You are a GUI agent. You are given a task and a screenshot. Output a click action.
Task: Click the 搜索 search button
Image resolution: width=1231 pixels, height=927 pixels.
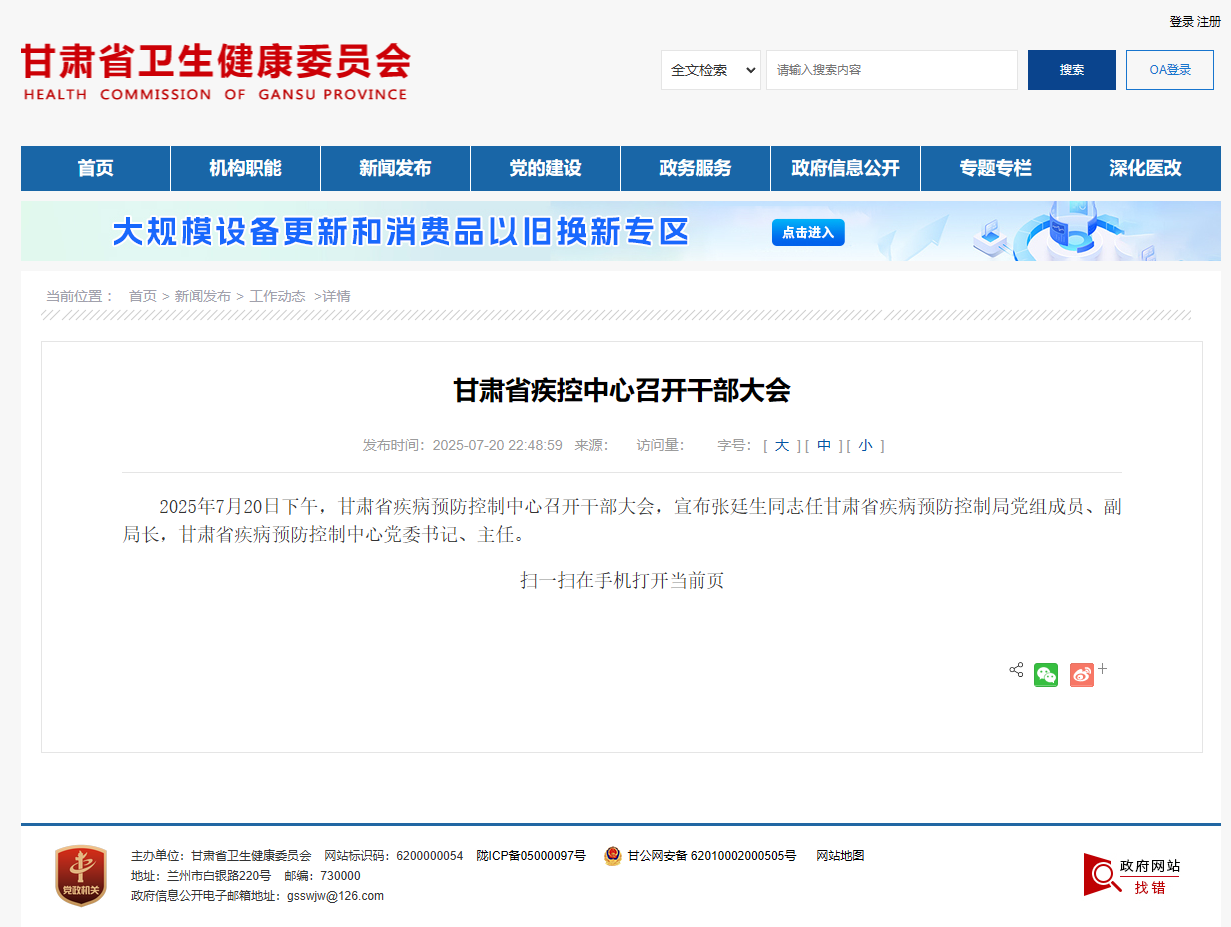point(1072,70)
